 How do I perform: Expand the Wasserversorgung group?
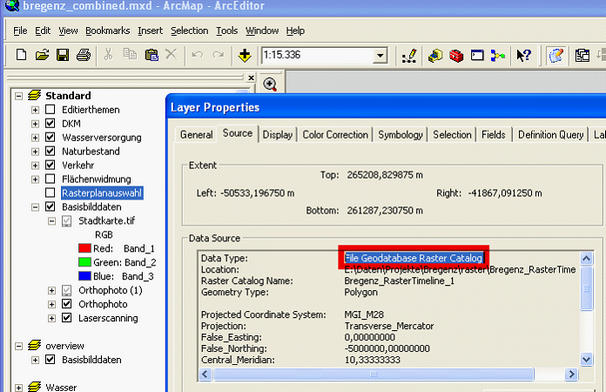click(x=35, y=138)
